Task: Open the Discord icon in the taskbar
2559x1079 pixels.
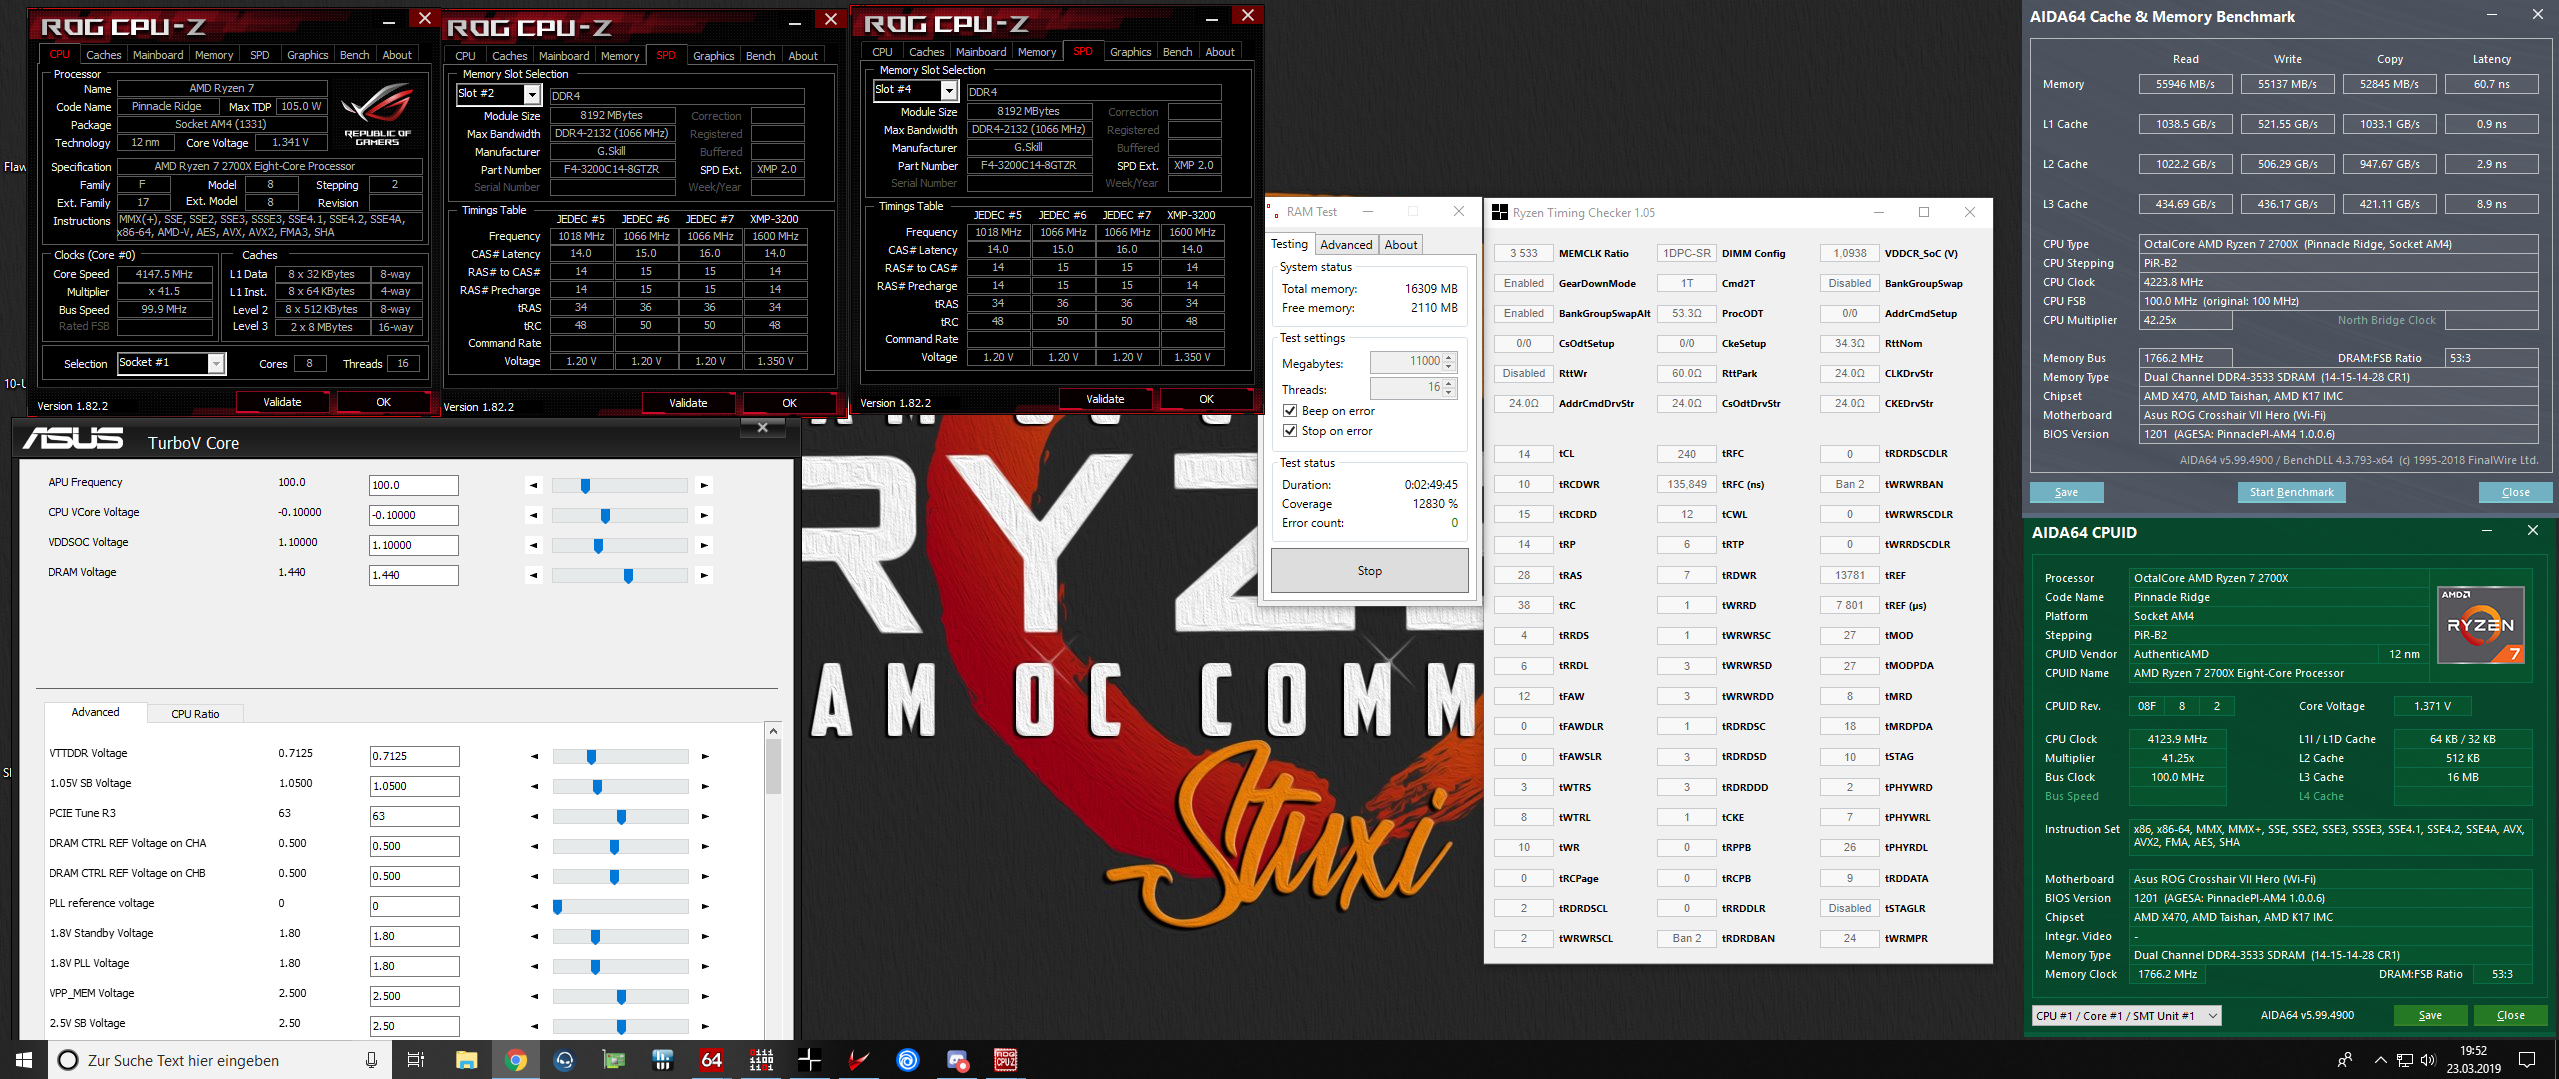Action: pyautogui.click(x=957, y=1060)
